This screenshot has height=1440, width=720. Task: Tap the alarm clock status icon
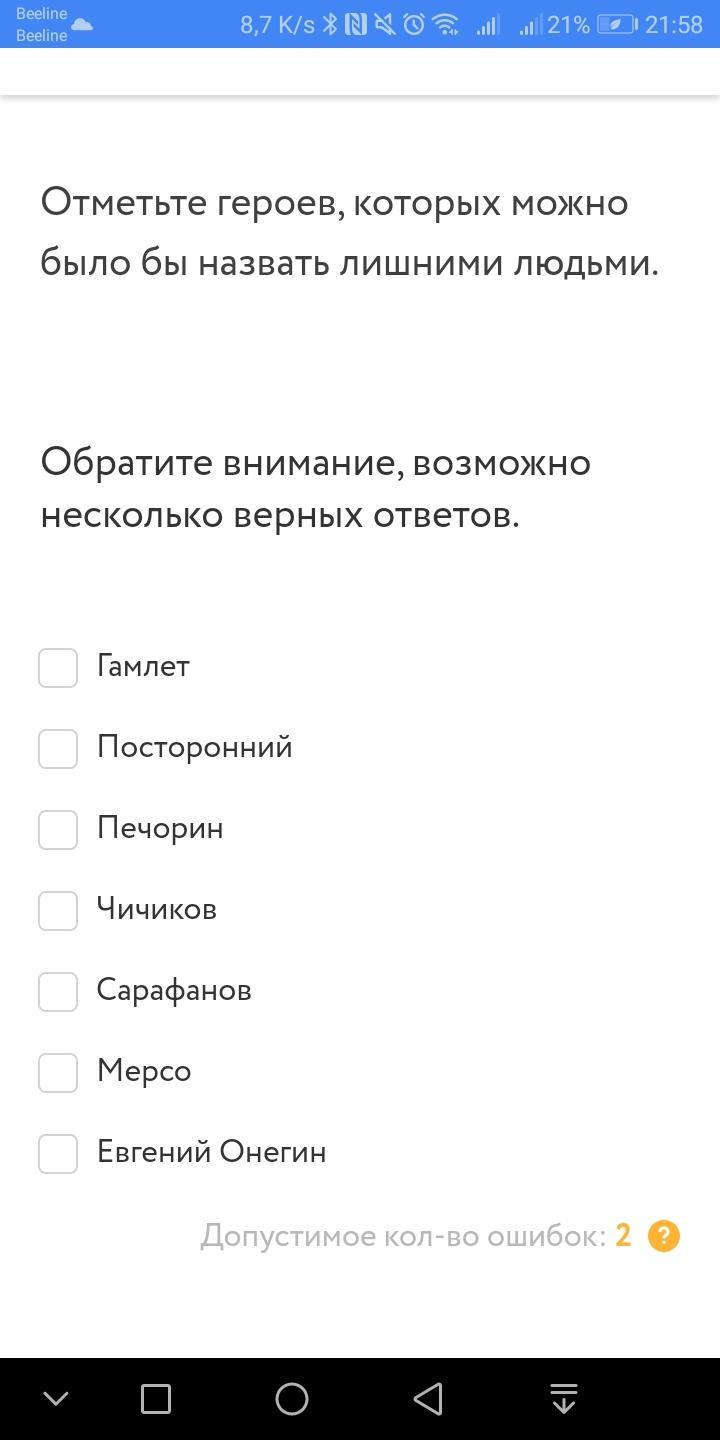414,25
